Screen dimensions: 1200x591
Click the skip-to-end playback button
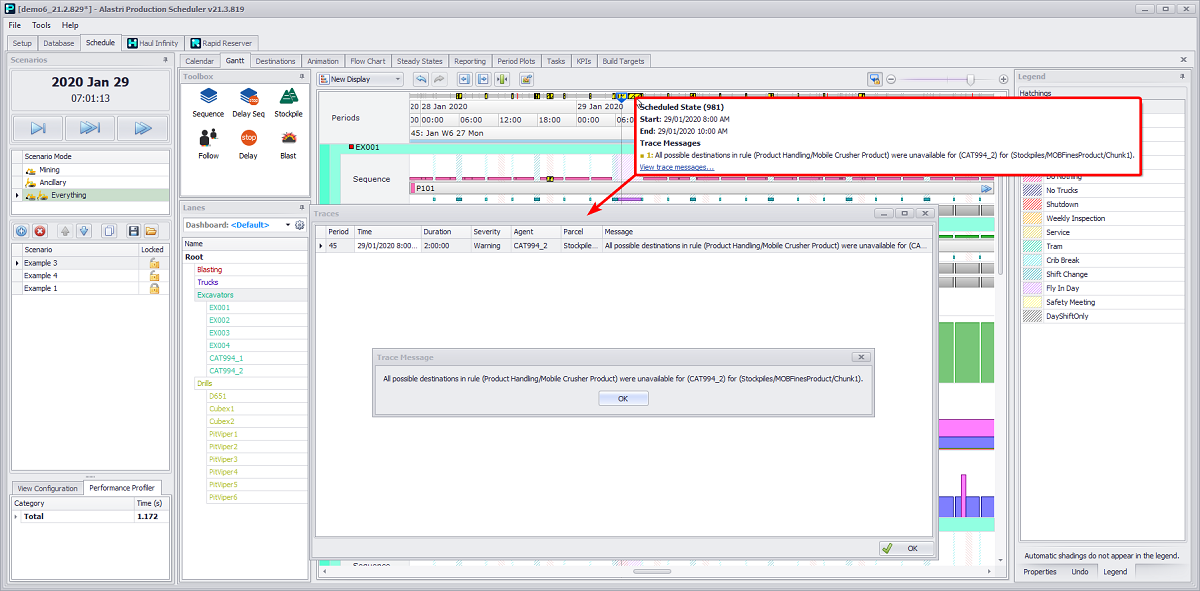click(90, 128)
